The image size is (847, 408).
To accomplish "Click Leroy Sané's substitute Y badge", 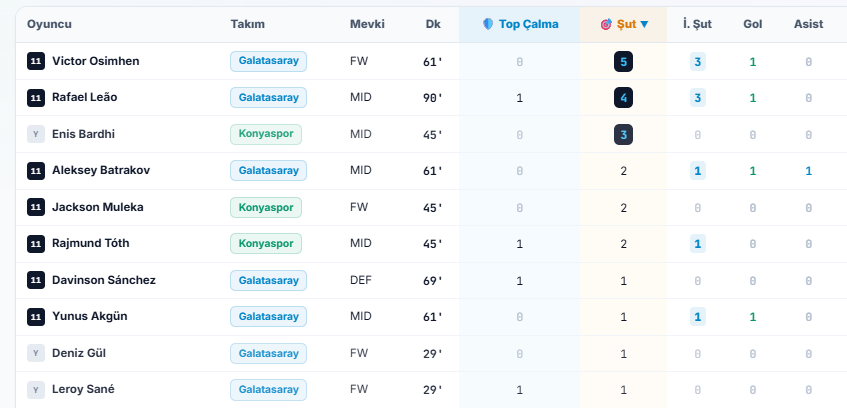I will tap(36, 390).
